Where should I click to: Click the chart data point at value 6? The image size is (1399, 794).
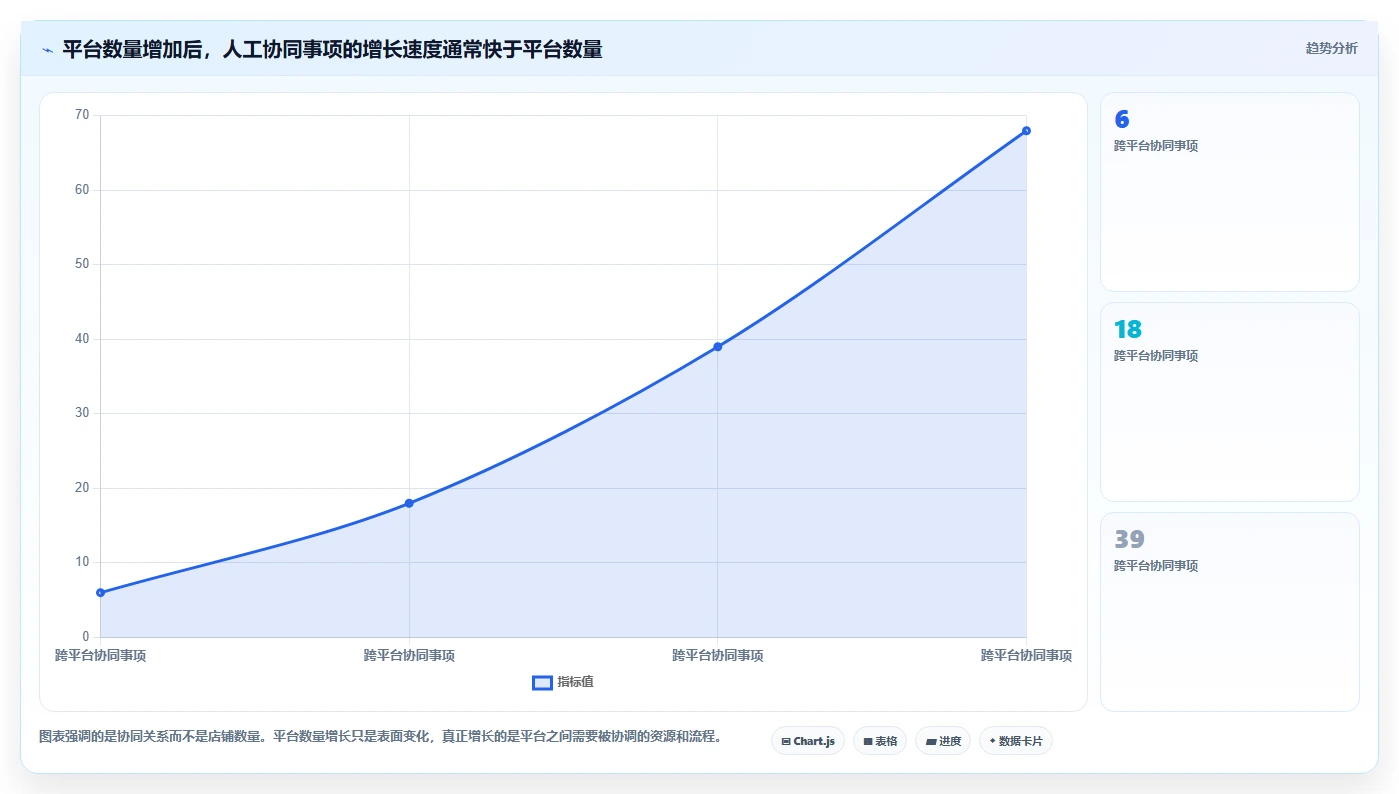click(101, 593)
